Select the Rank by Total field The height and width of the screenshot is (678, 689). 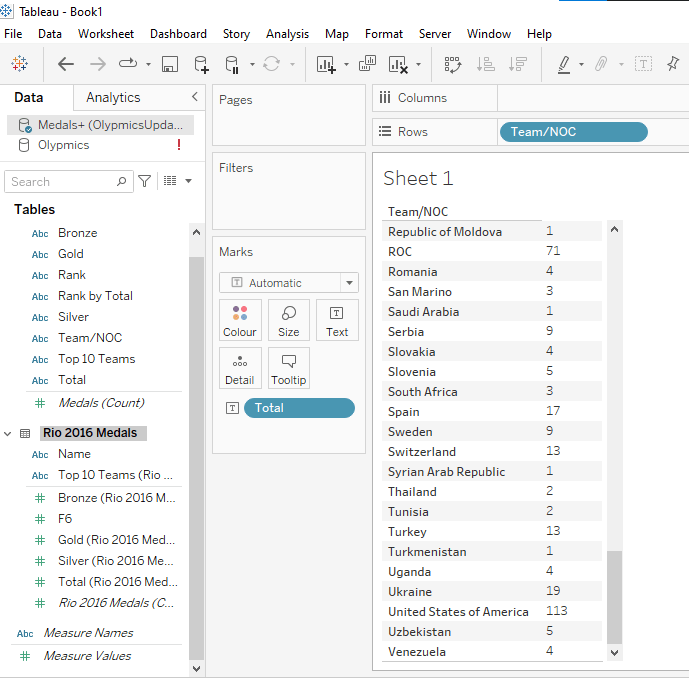point(95,296)
